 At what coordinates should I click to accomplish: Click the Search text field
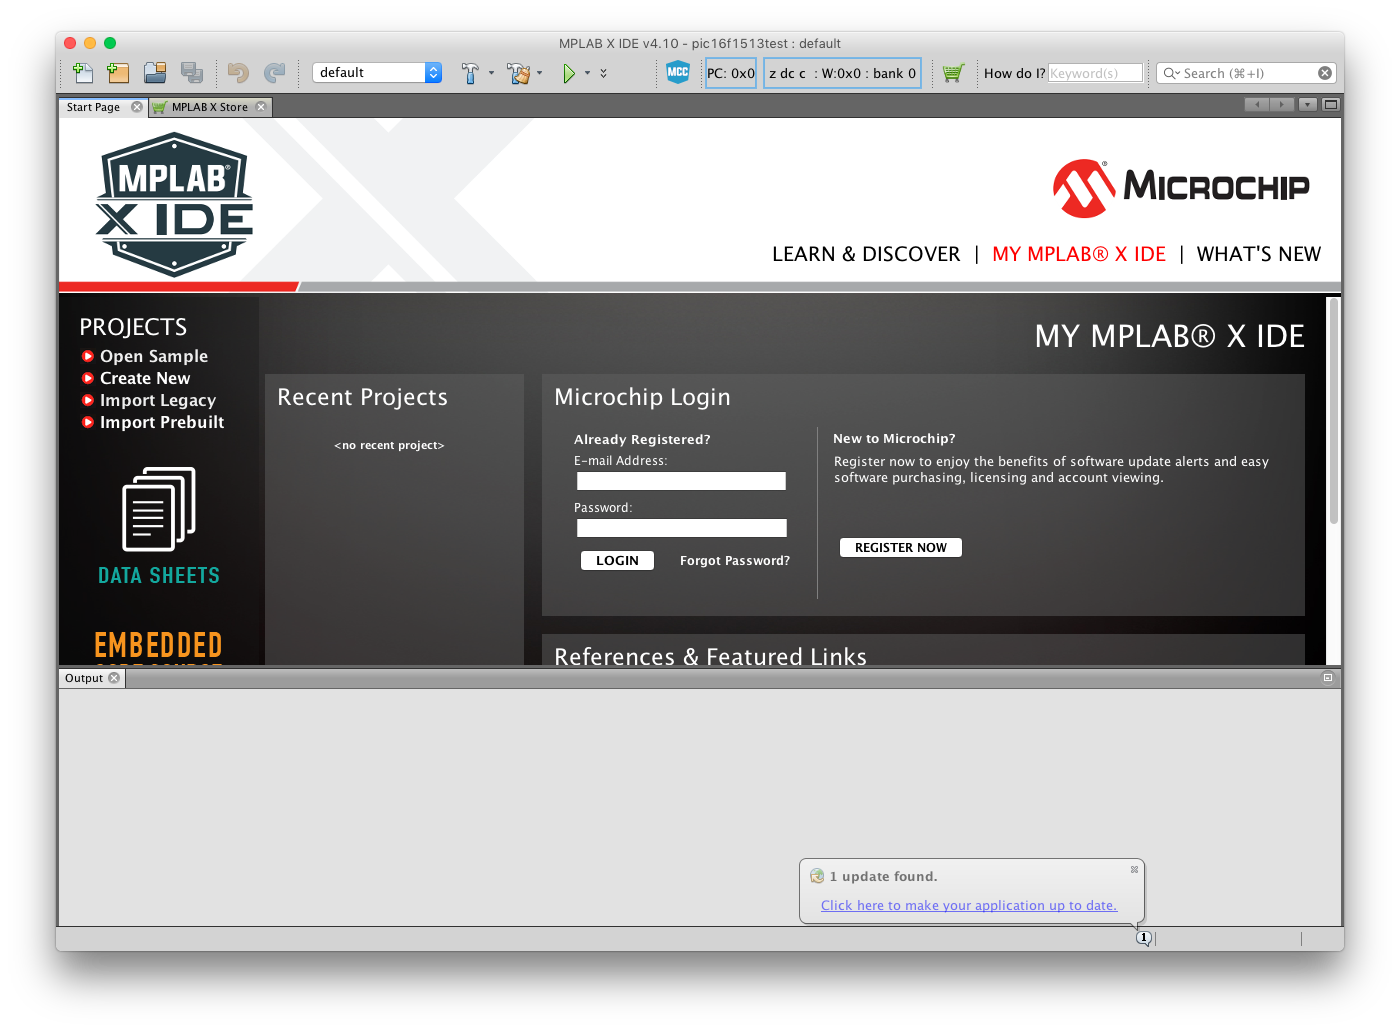(1247, 73)
